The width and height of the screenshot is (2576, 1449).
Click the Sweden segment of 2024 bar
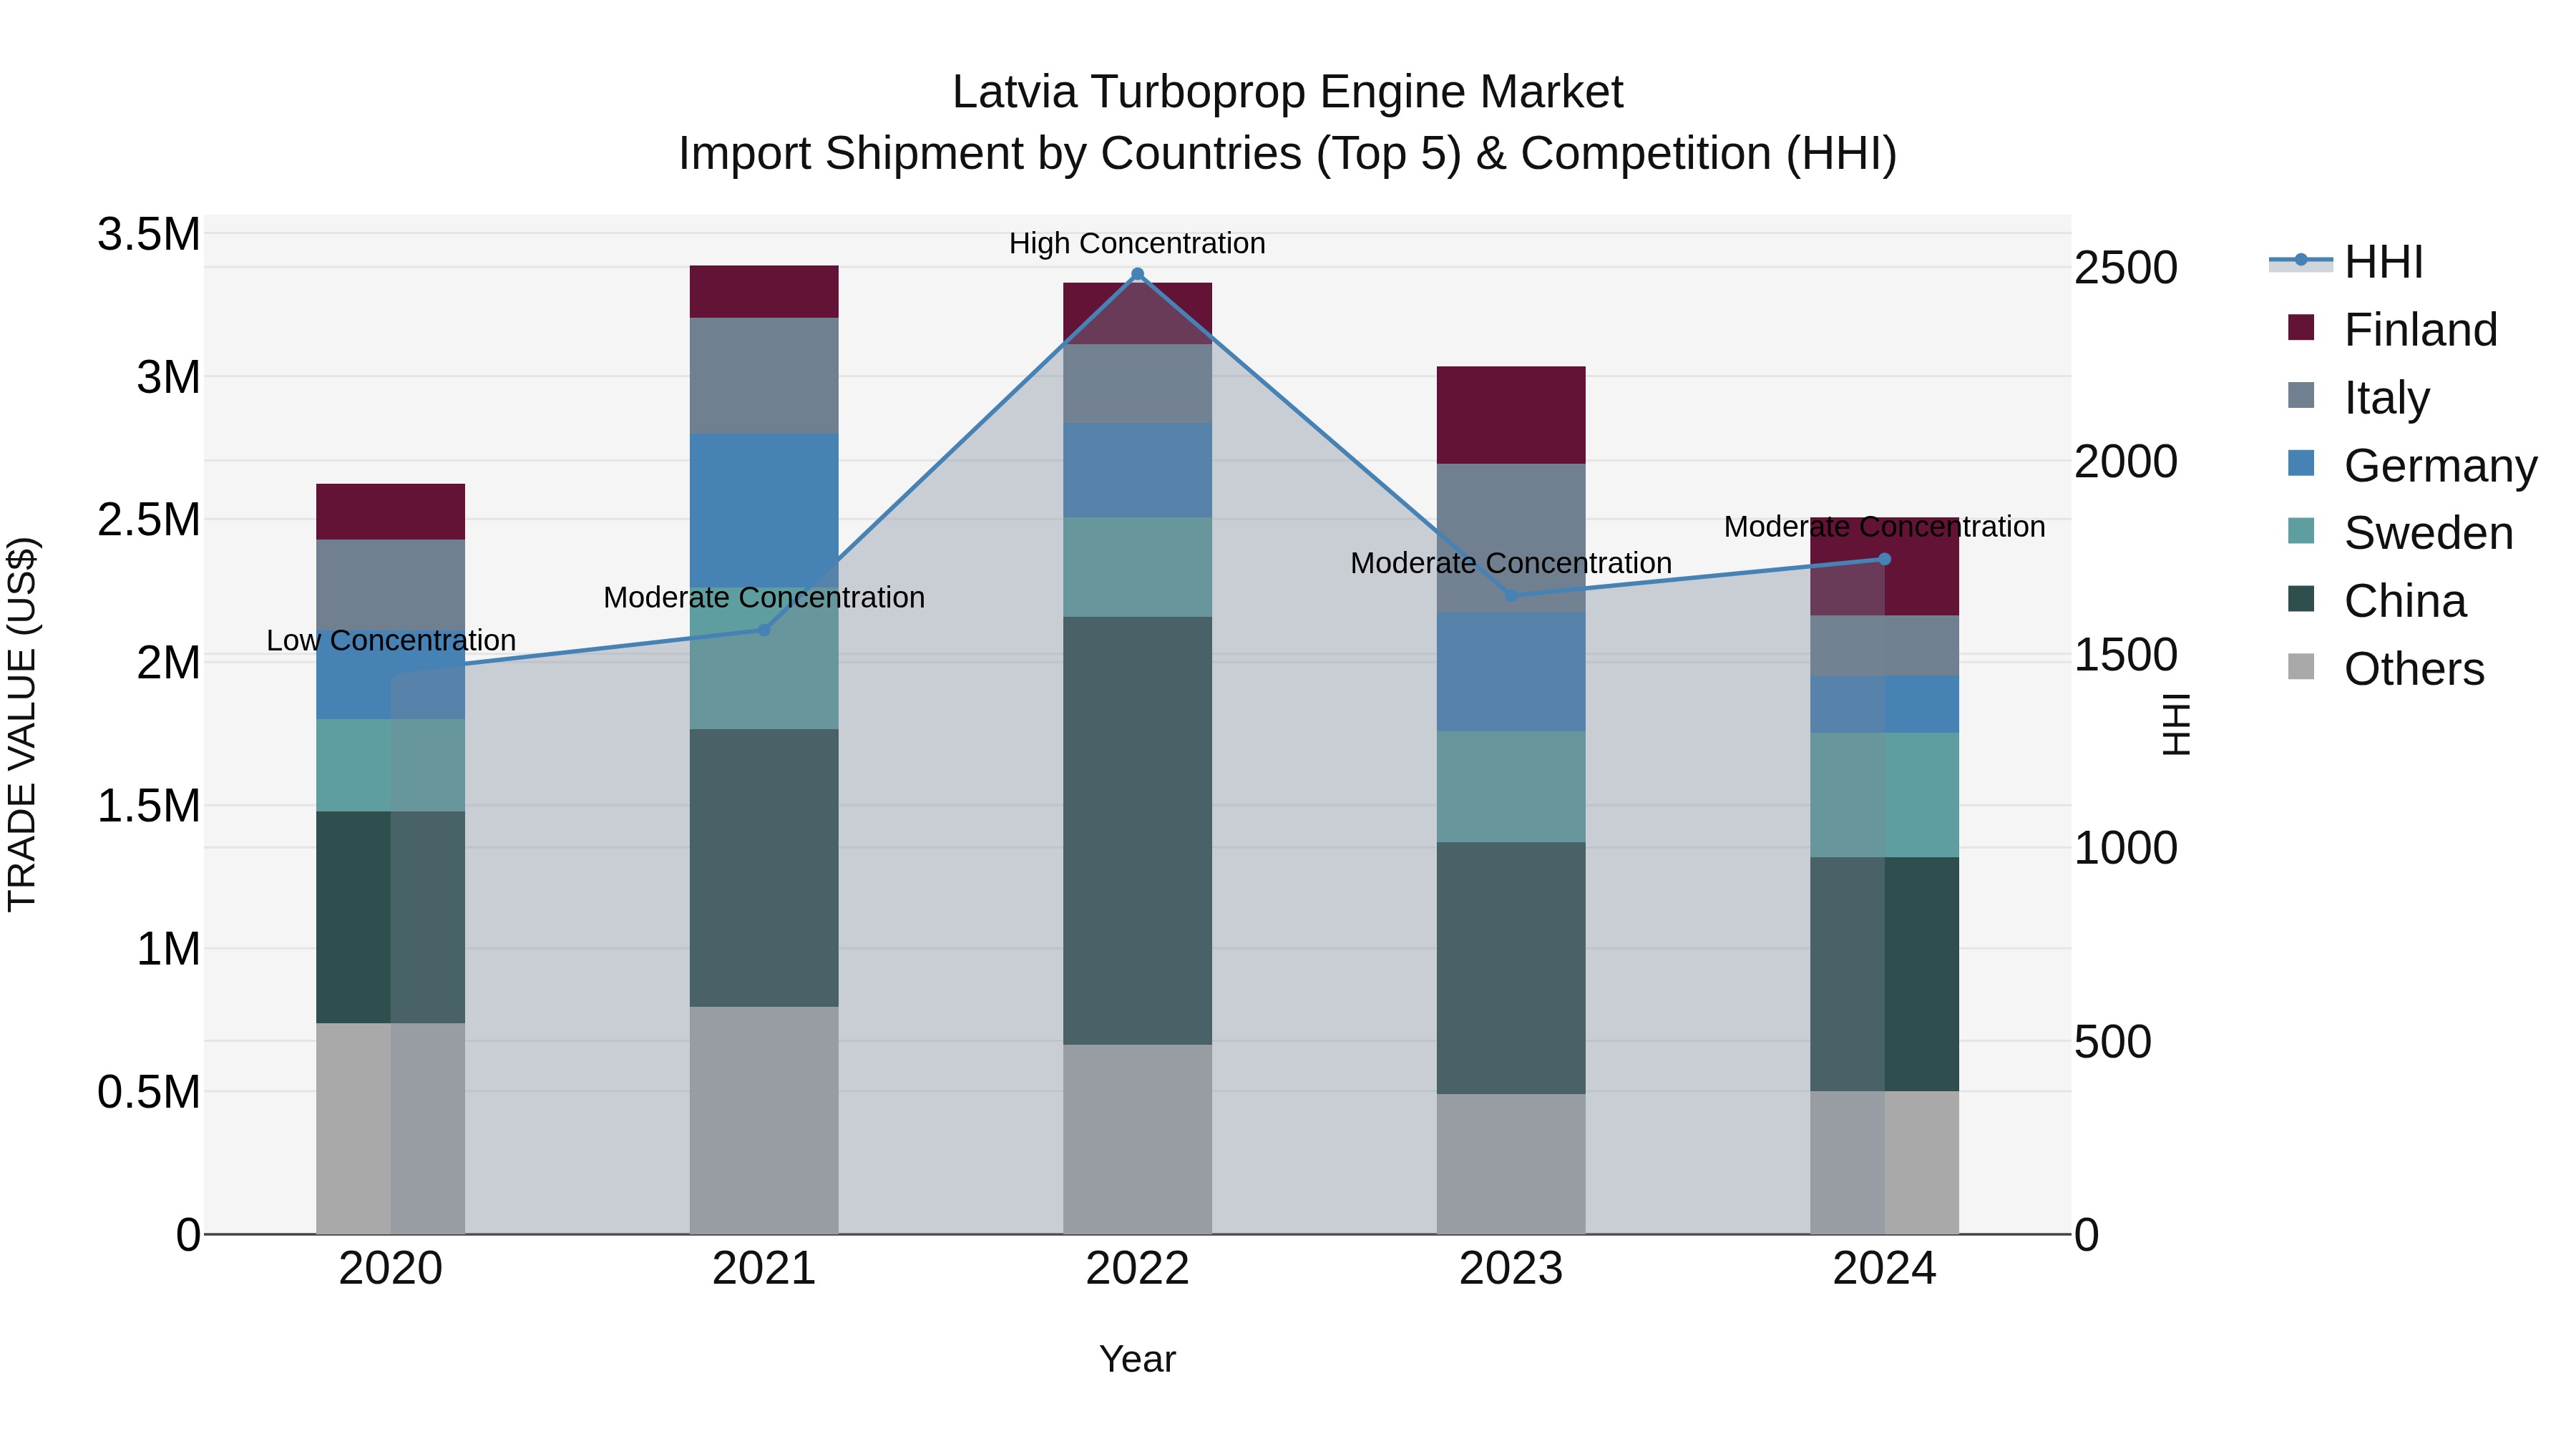(x=1884, y=795)
